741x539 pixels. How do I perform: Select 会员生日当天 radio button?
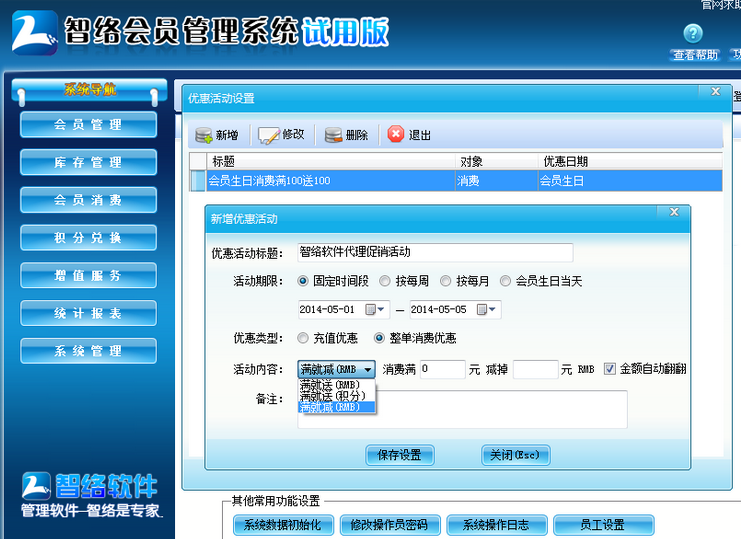pos(505,281)
